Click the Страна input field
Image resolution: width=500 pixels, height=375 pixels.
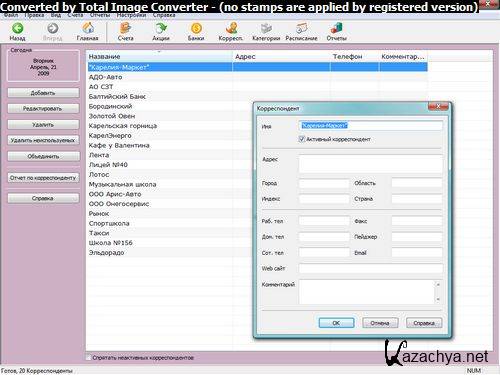[417, 199]
